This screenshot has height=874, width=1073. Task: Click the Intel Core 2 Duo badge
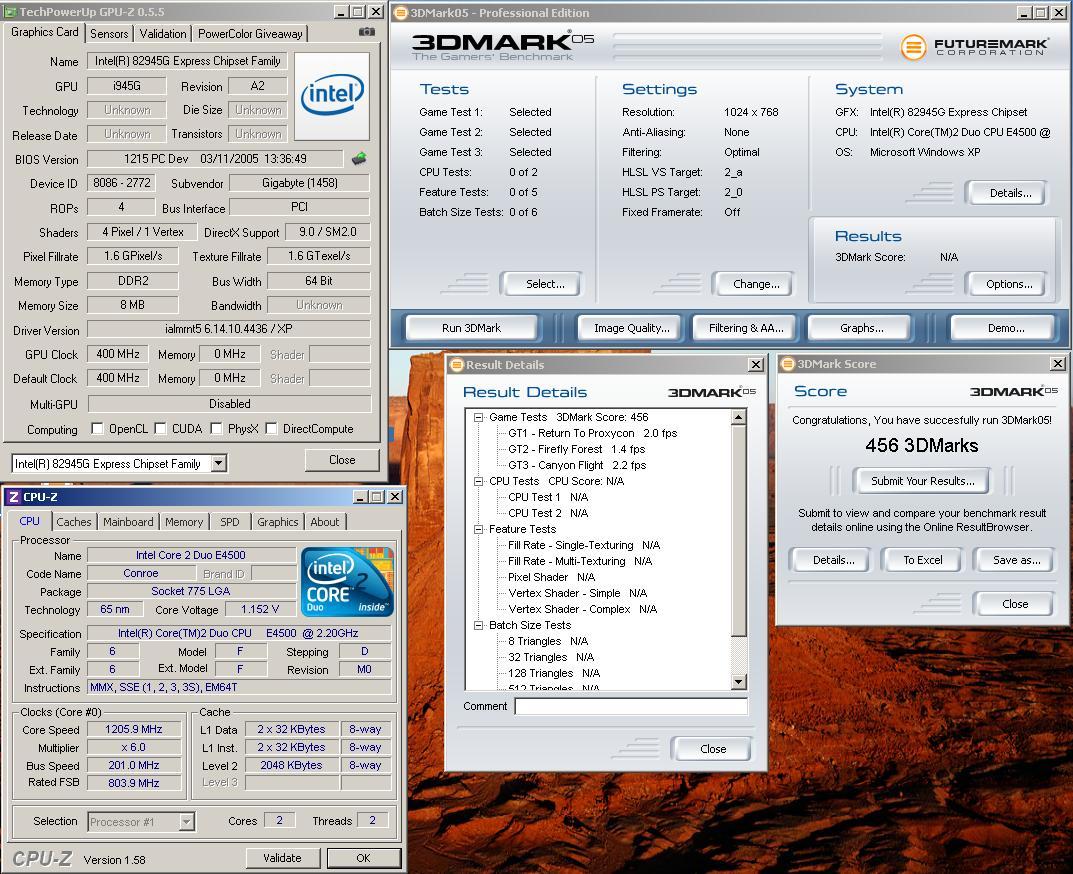(x=348, y=581)
